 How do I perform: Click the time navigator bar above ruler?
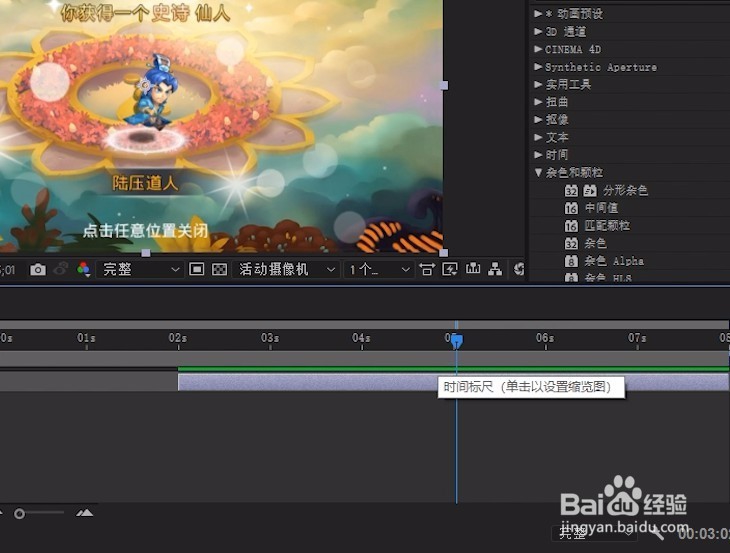coord(365,324)
